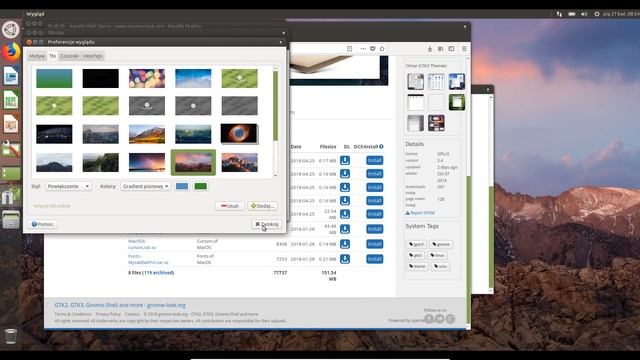Click wallpaper list vertical scrollbar
This screenshot has height=360, width=640.
coord(276,105)
